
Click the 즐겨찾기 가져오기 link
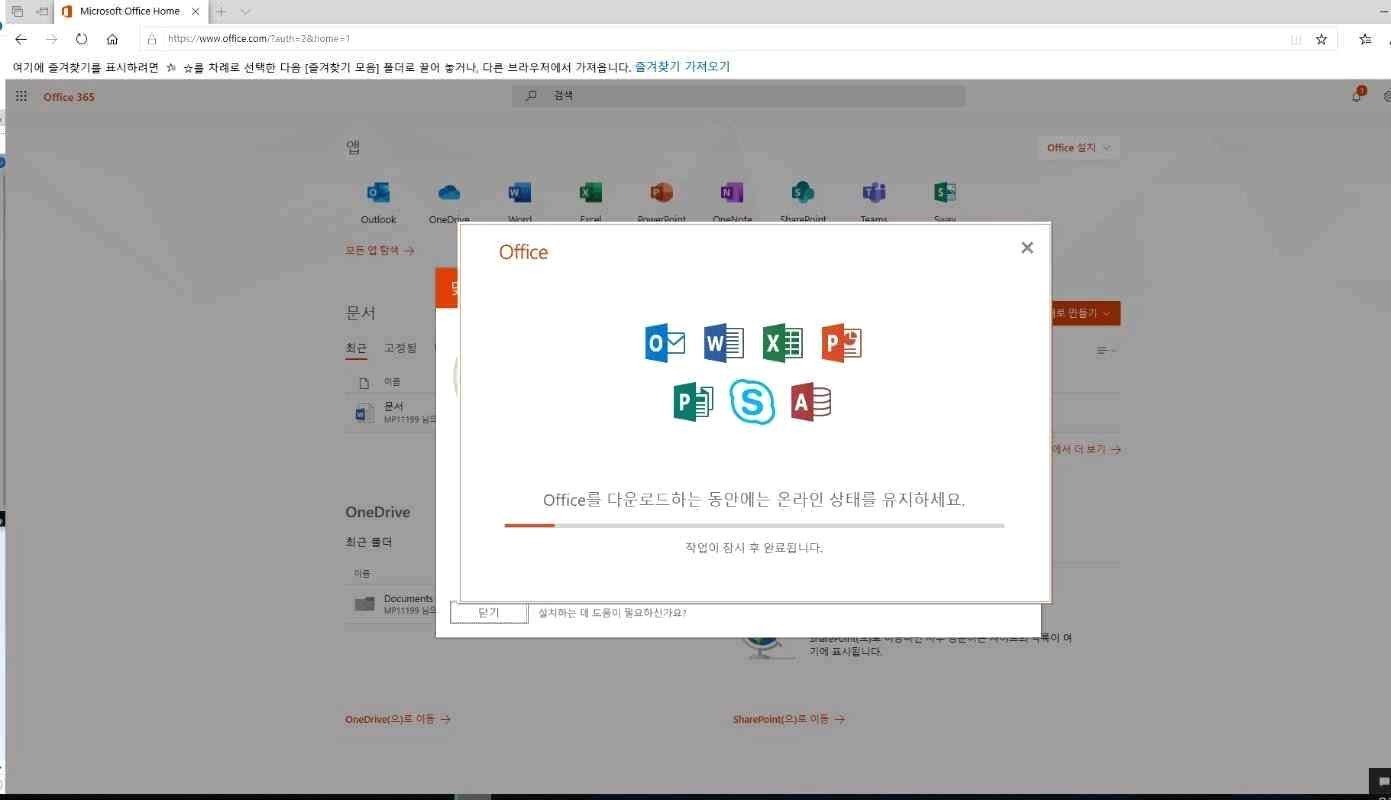682,67
